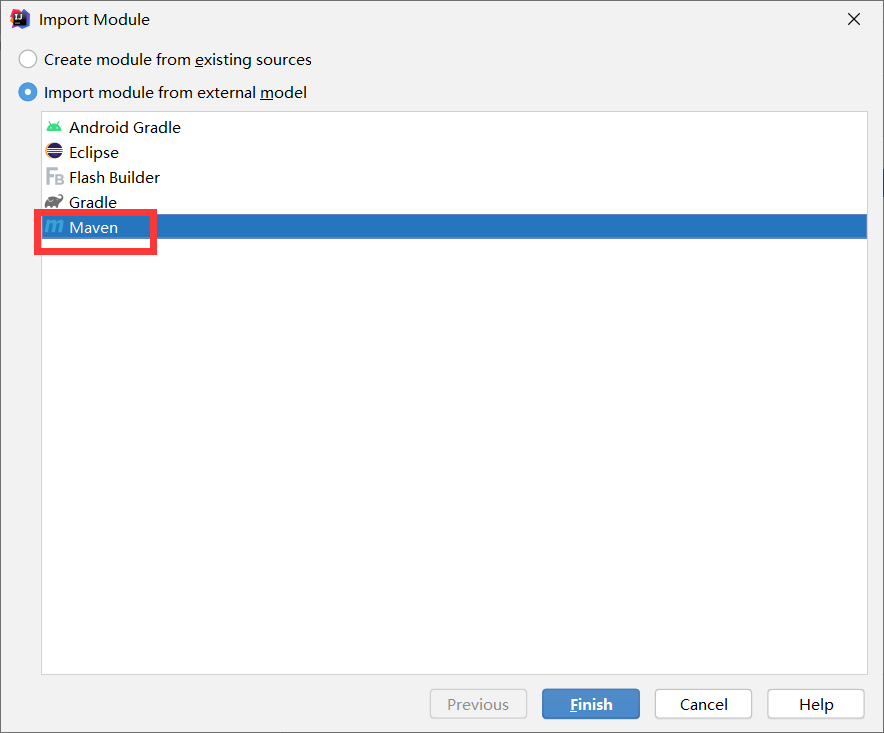Click the Gradle elephant icon
Screen dimensions: 884x733
[x=54, y=202]
